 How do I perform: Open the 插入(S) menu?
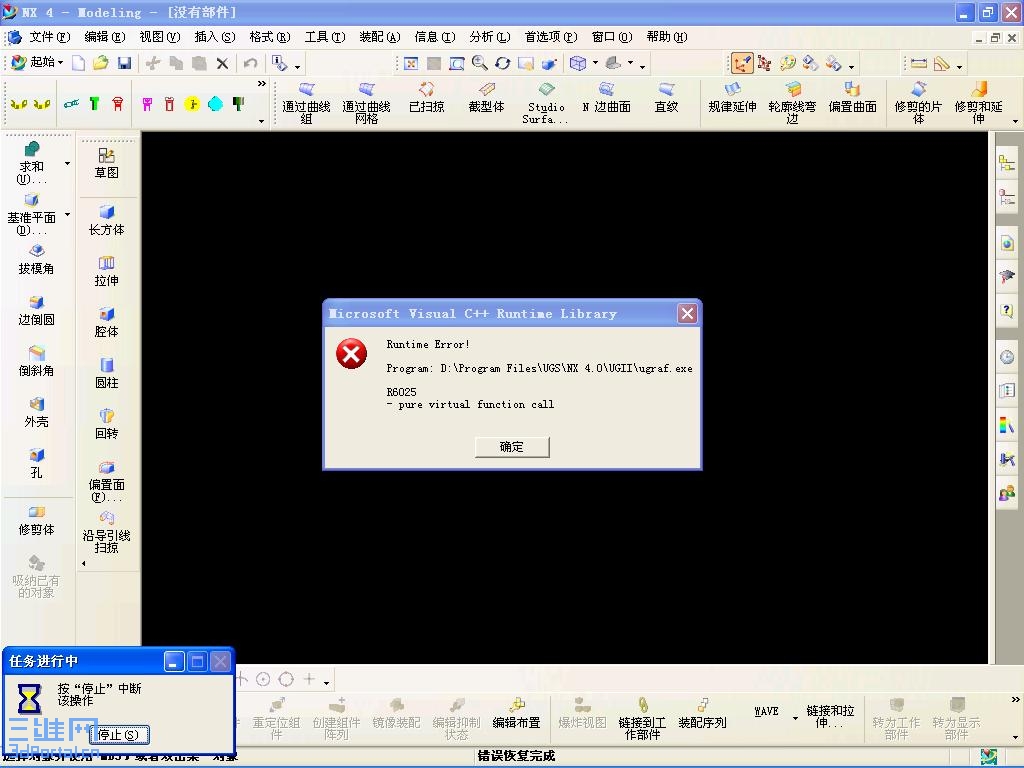[x=214, y=37]
